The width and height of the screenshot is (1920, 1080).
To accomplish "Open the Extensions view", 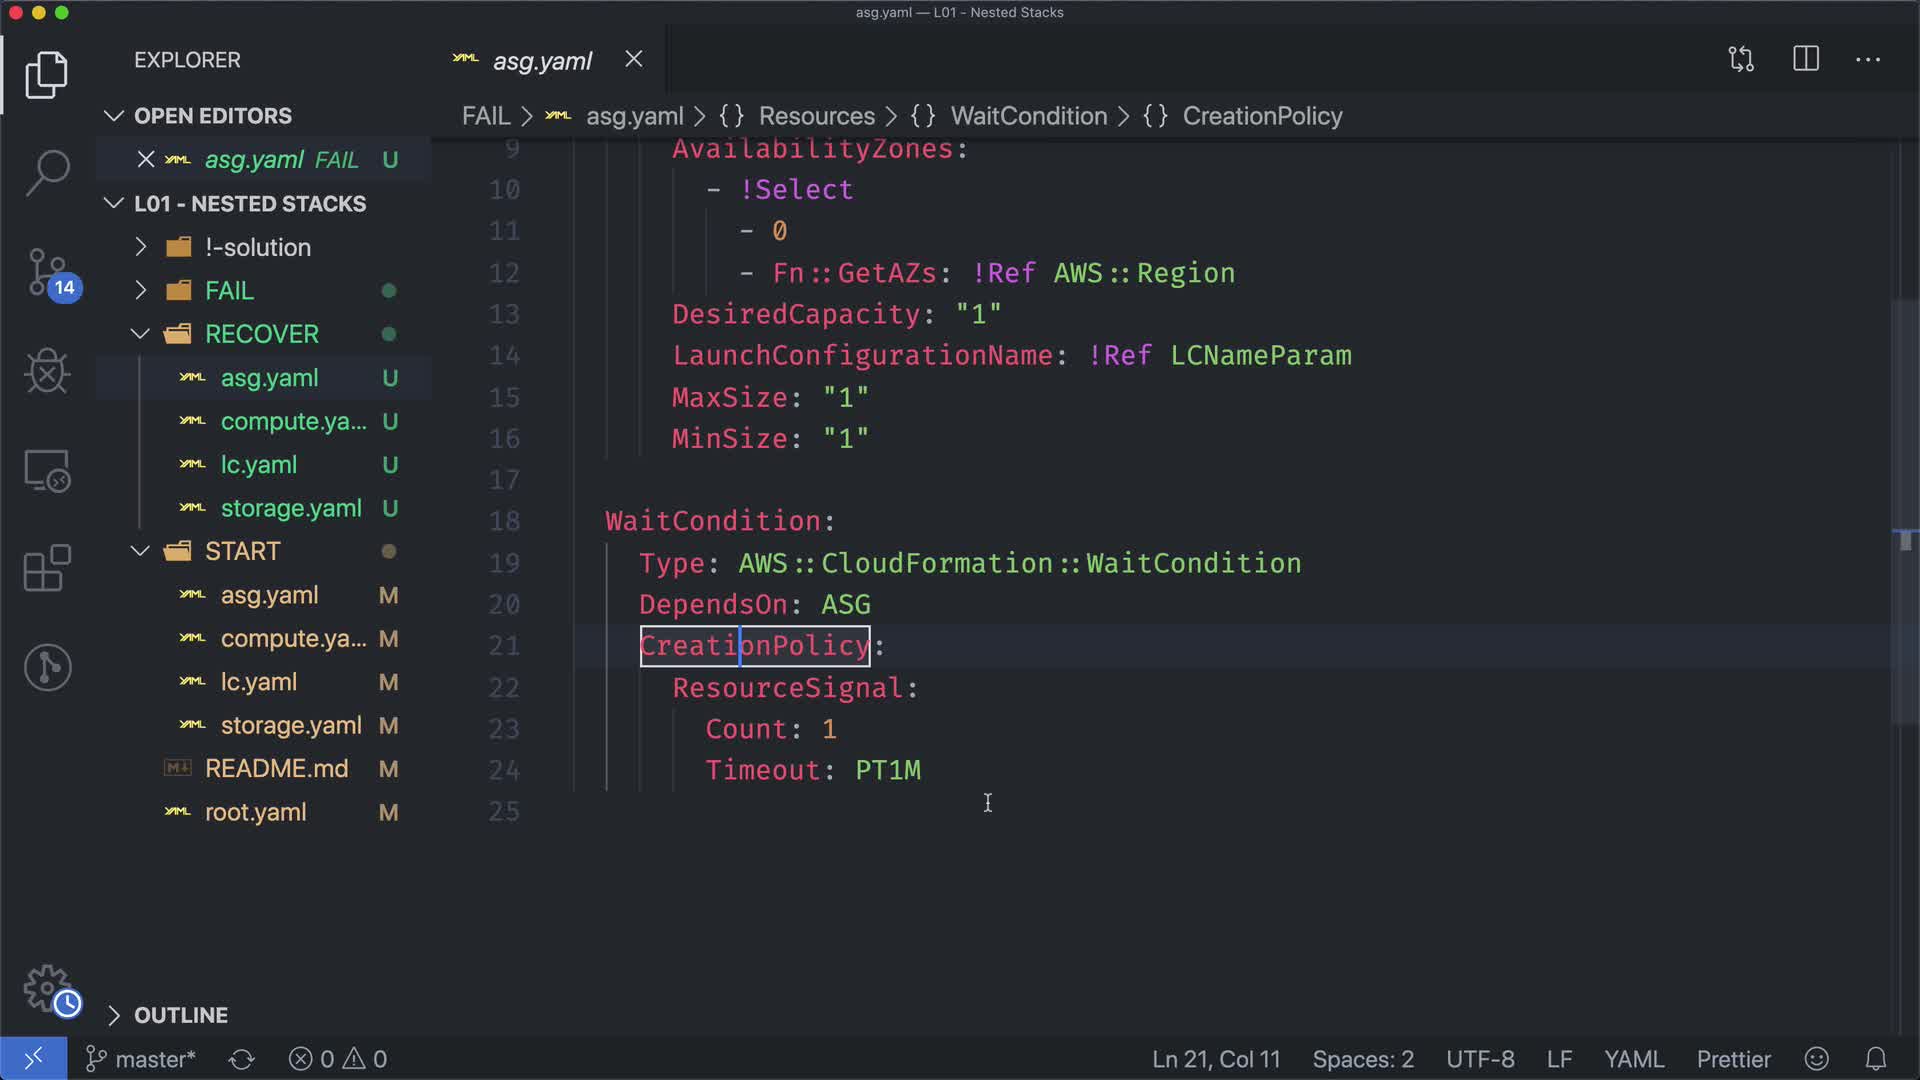I will coord(47,569).
